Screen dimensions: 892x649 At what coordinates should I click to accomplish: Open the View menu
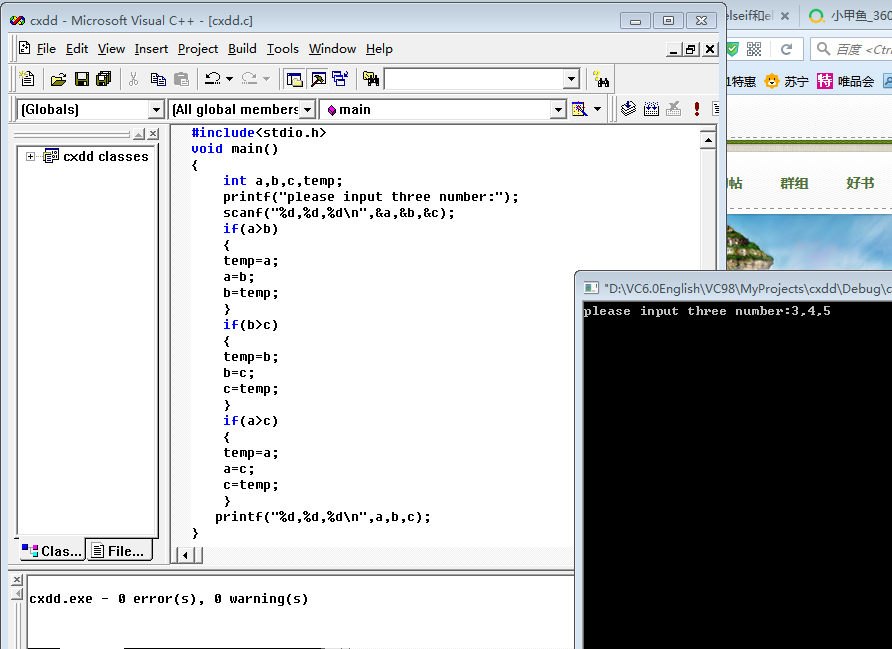point(111,49)
